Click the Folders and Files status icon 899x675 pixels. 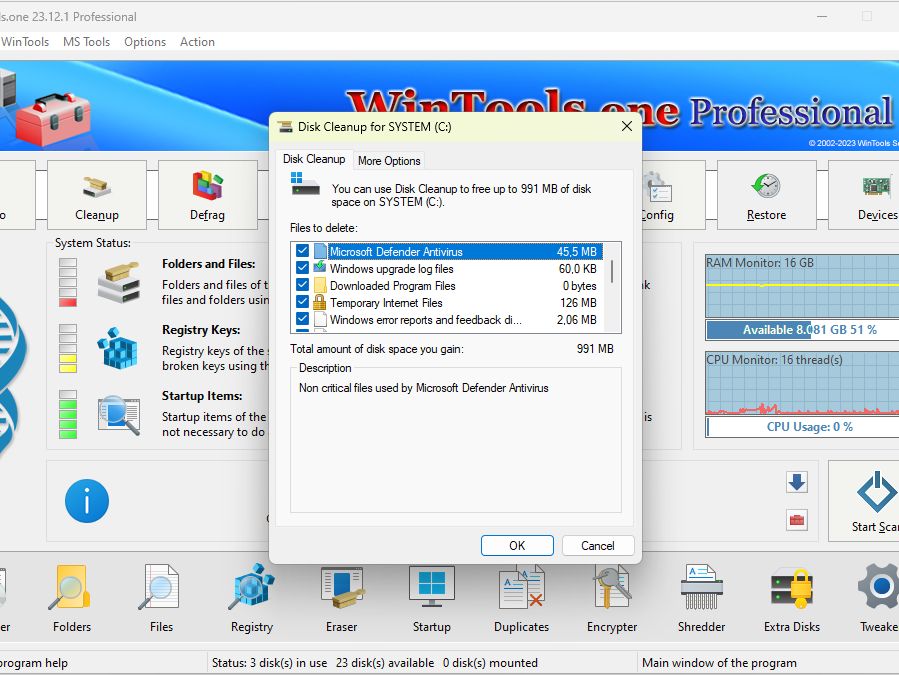point(119,282)
